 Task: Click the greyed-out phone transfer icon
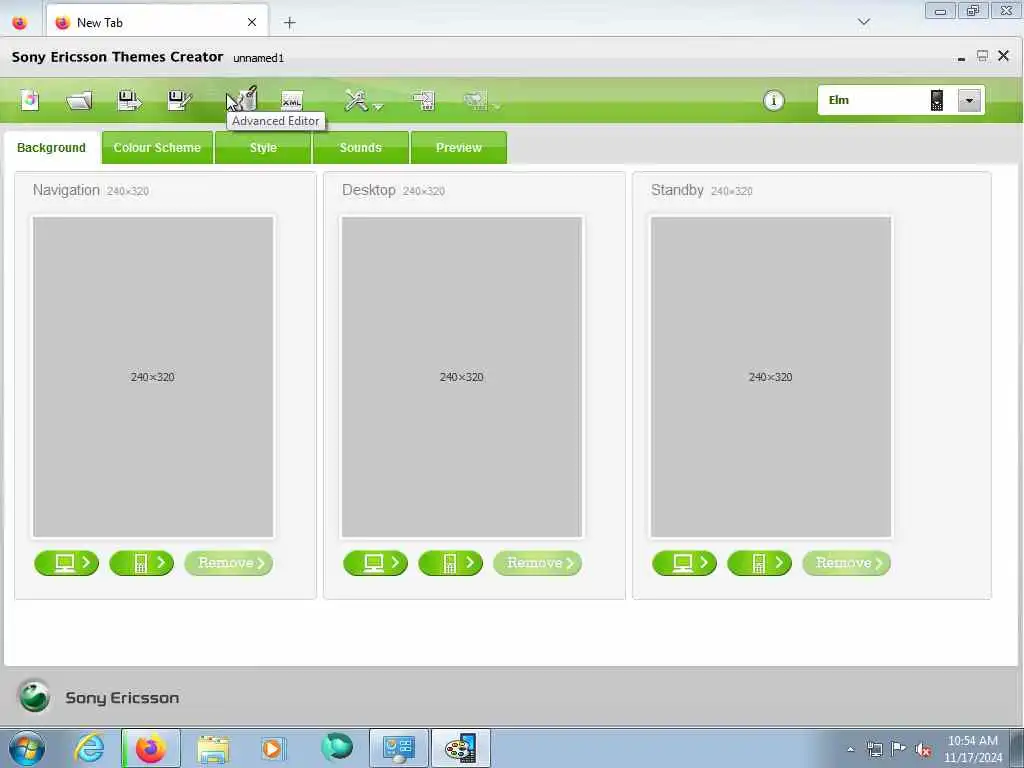pyautogui.click(x=475, y=100)
